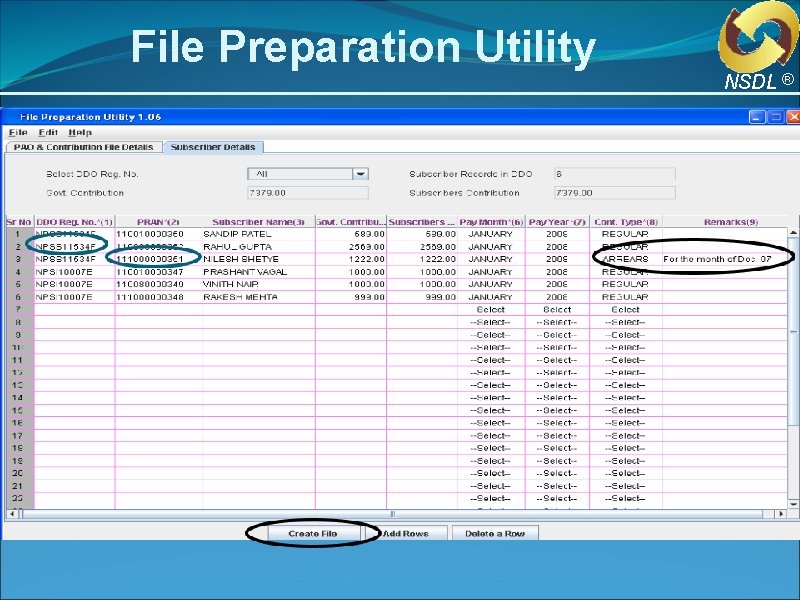Image resolution: width=800 pixels, height=600 pixels.
Task: Click the Add Rows button
Action: (x=406, y=534)
